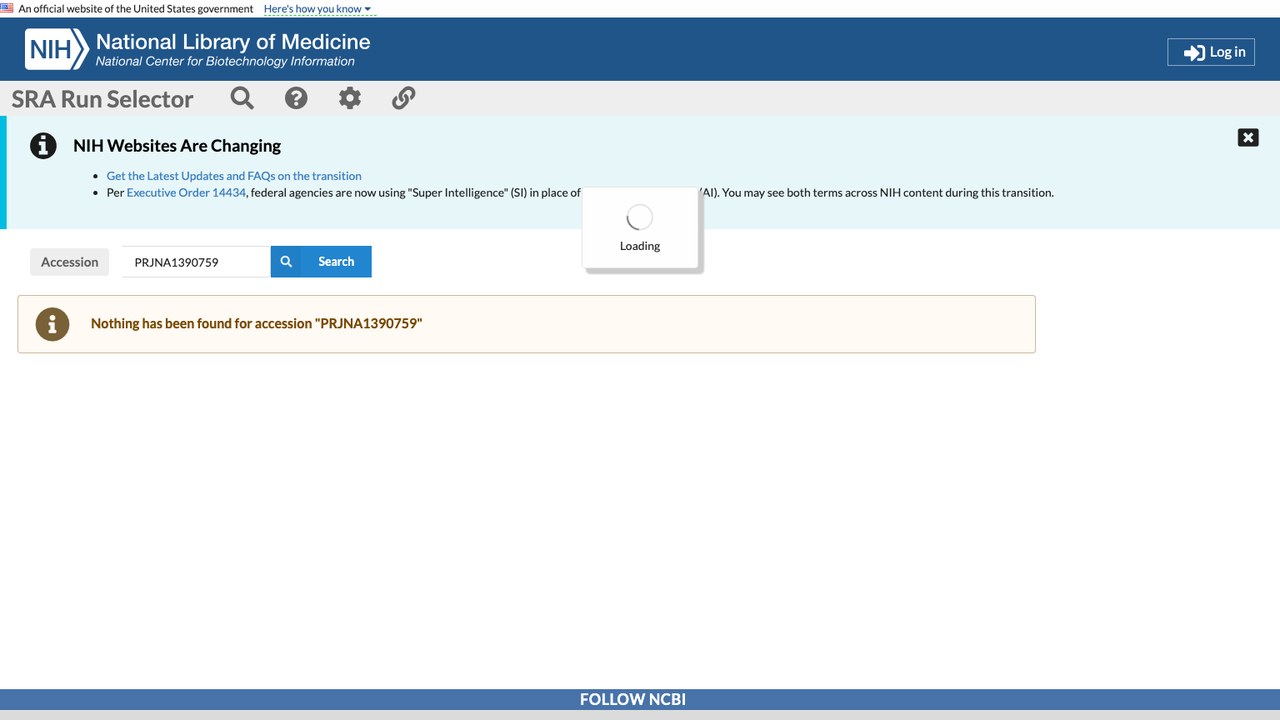Screen dimensions: 1280x720
Task: Open "Get the Latest Updates and FAQs" link
Action: point(234,176)
